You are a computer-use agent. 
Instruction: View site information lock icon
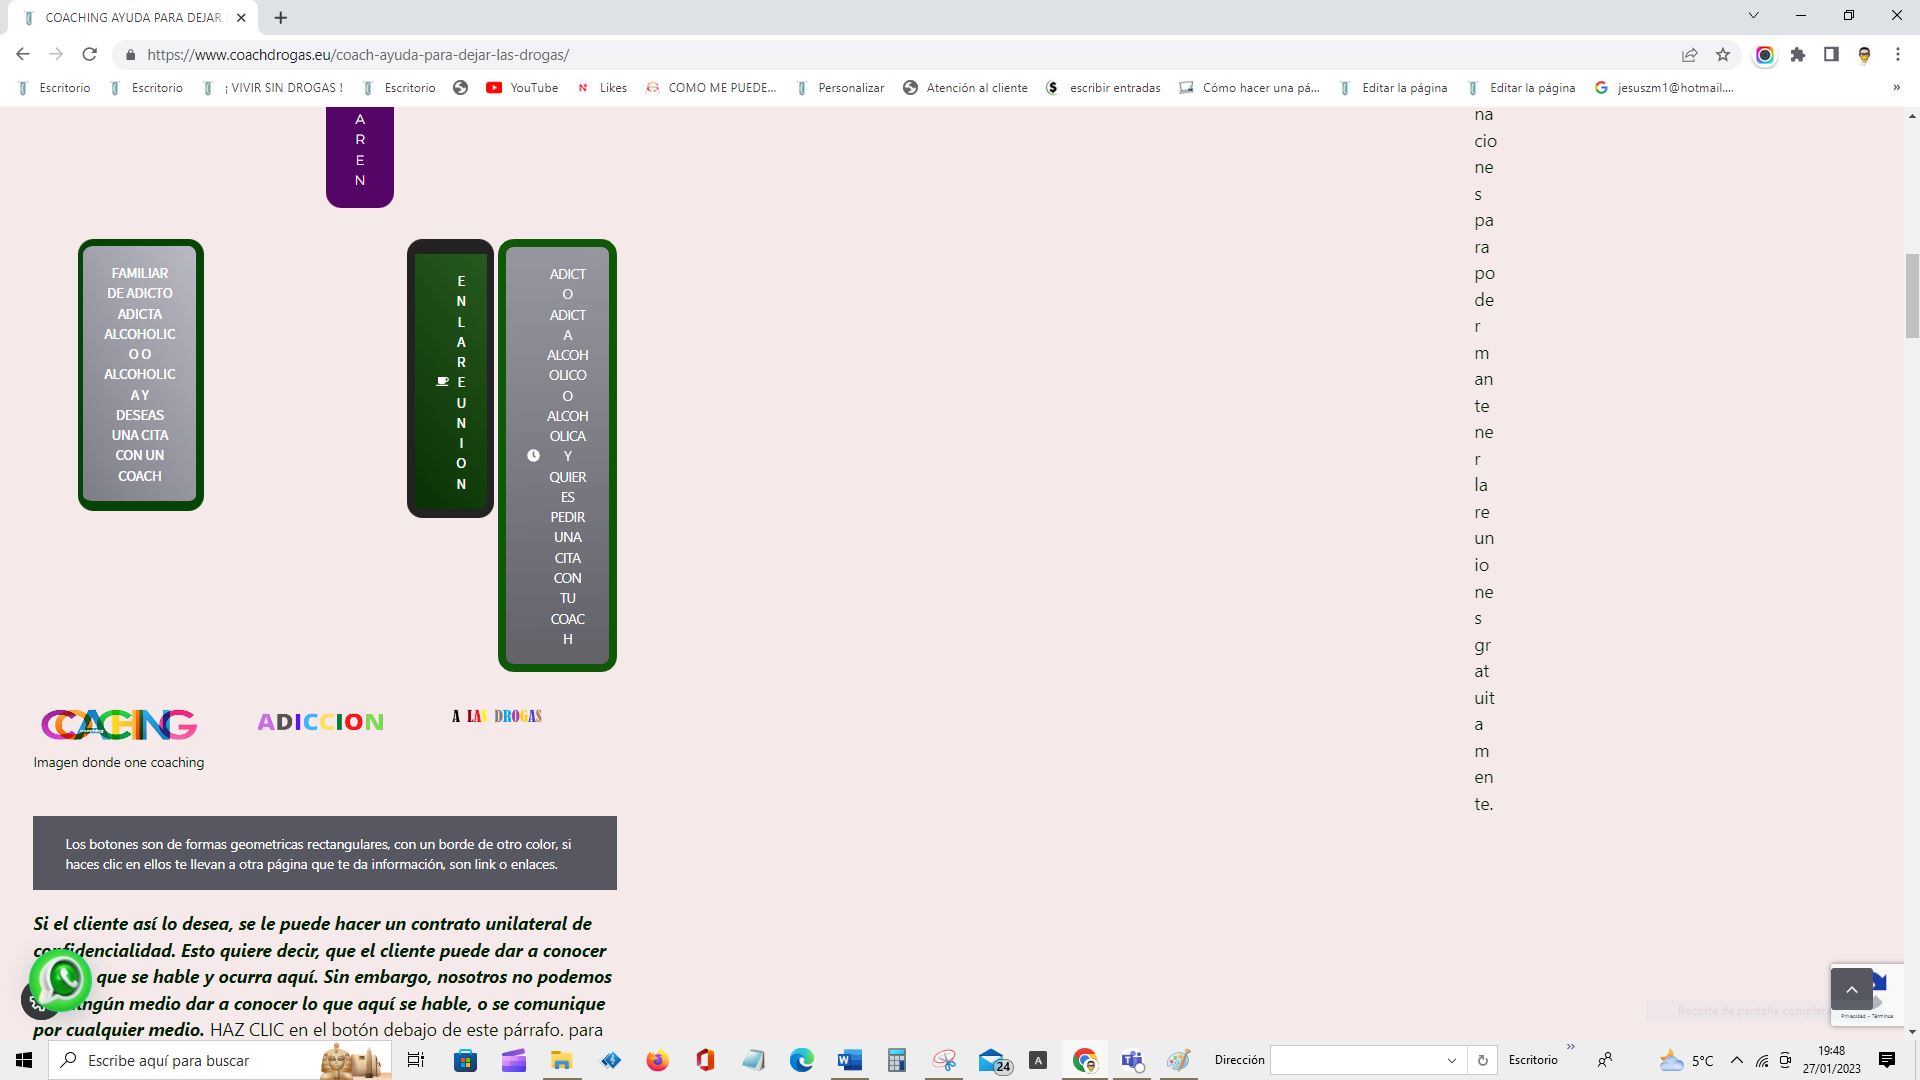pyautogui.click(x=130, y=55)
